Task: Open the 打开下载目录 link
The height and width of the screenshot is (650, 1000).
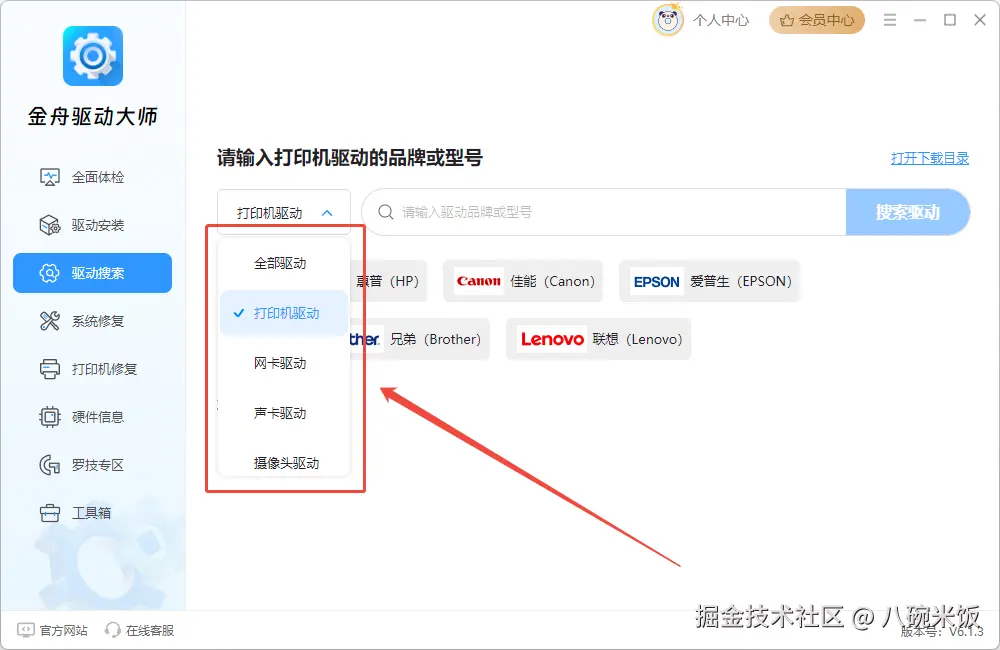Action: pos(930,158)
